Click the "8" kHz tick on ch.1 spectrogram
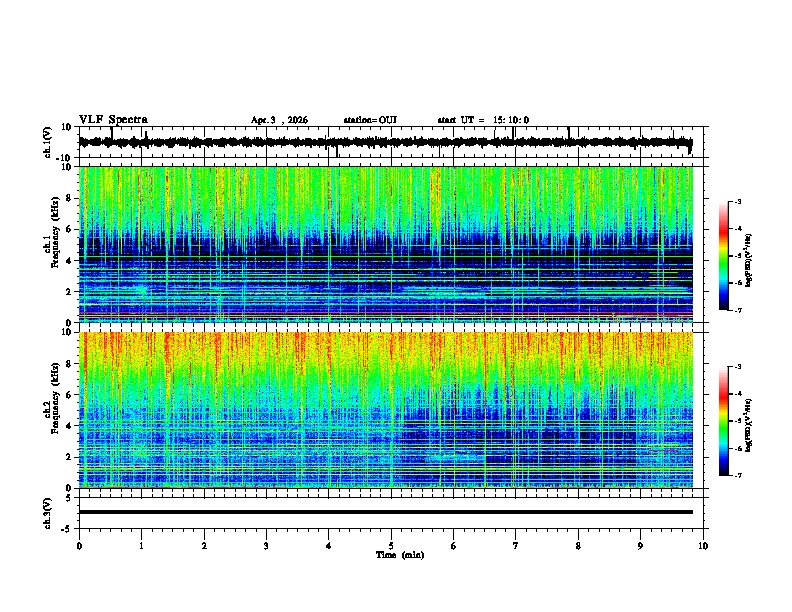The image size is (792, 612). tap(69, 198)
